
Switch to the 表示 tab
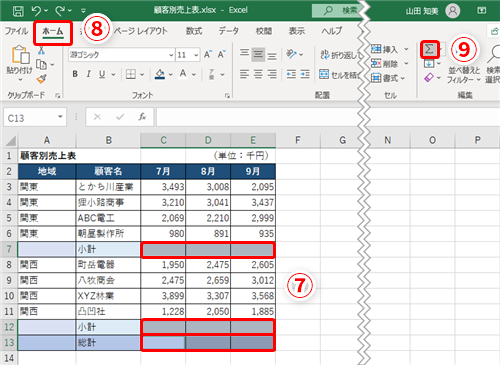point(297,31)
